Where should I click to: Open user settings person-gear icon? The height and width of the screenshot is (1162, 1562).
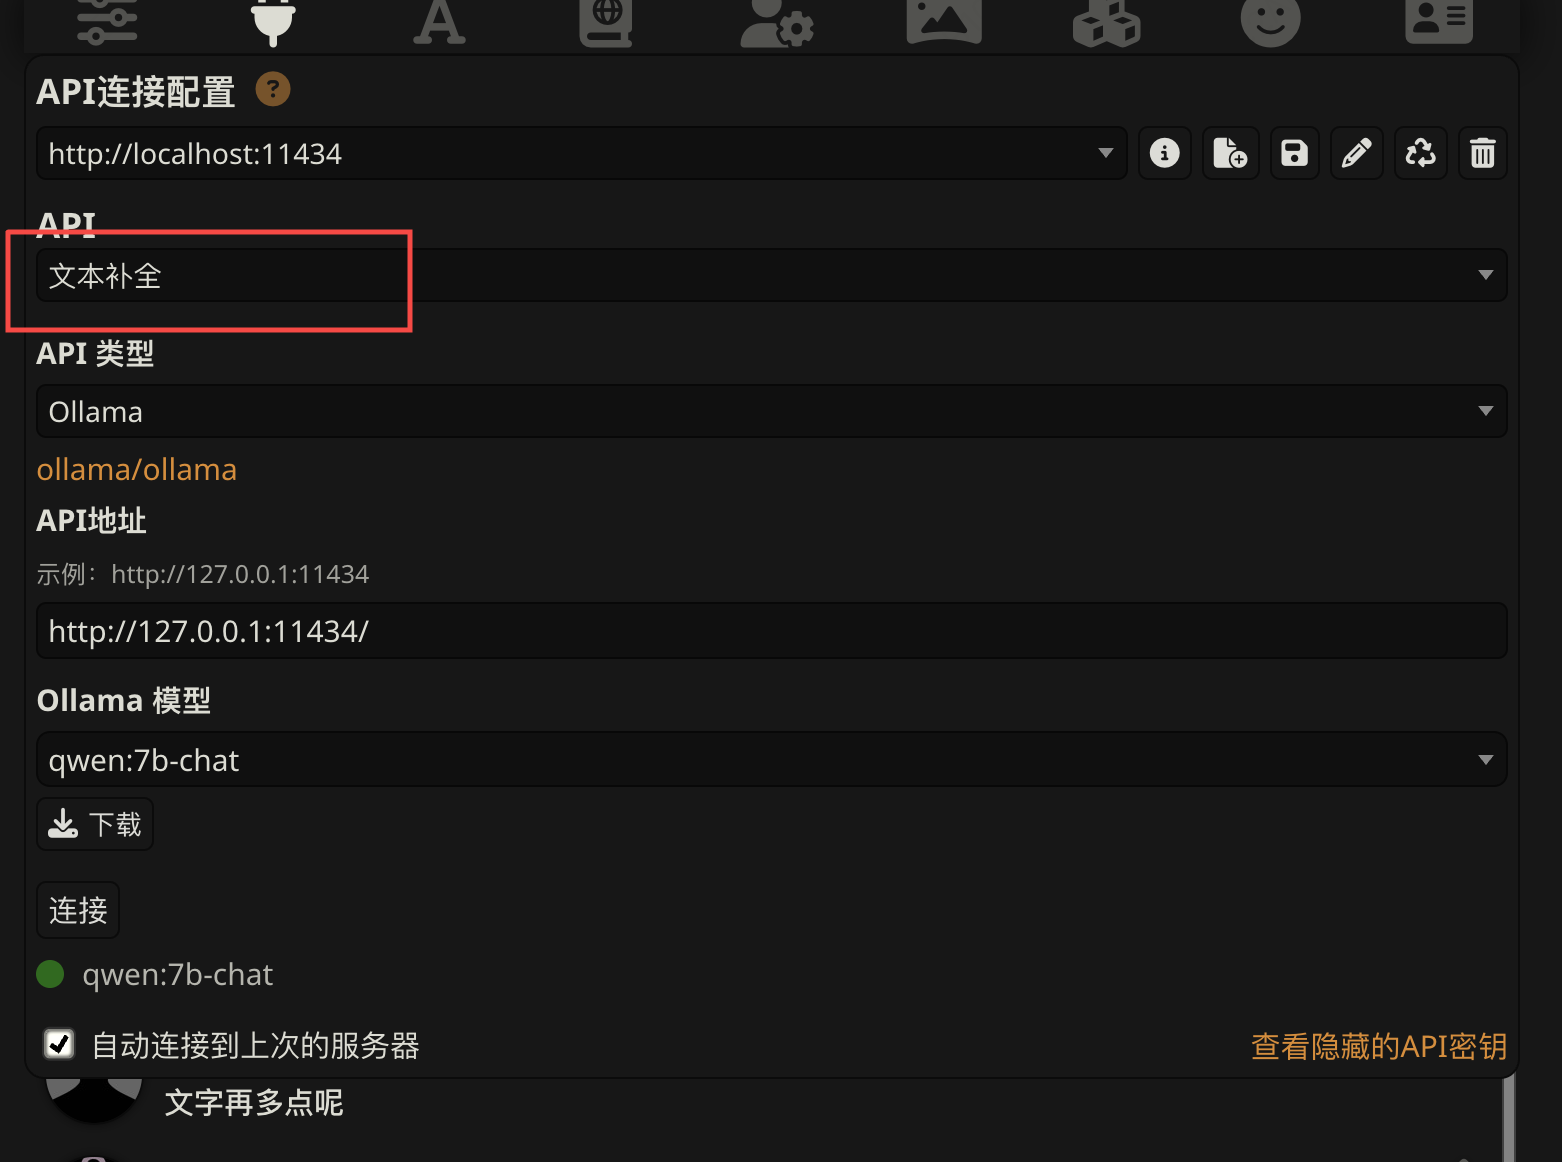click(776, 22)
